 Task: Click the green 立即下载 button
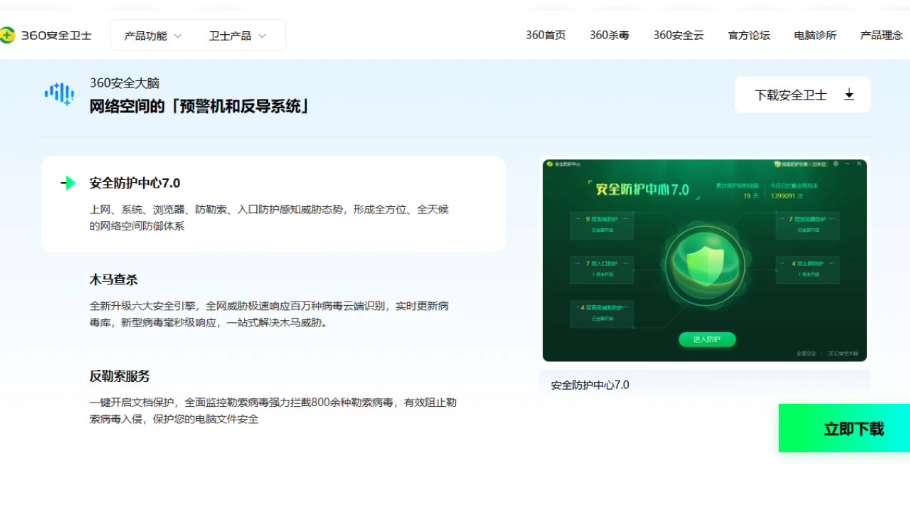click(x=844, y=428)
